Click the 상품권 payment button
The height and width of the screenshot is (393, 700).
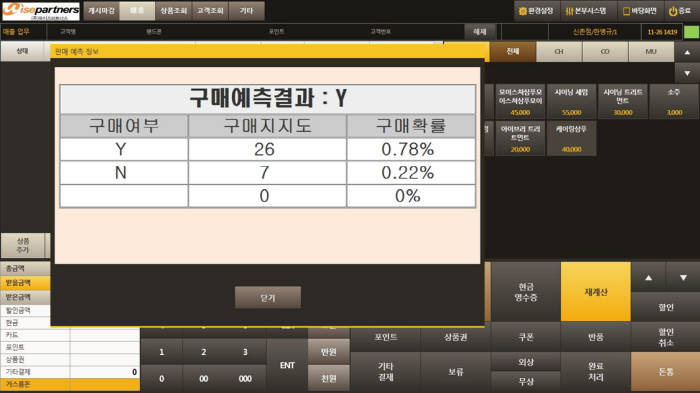coord(455,337)
